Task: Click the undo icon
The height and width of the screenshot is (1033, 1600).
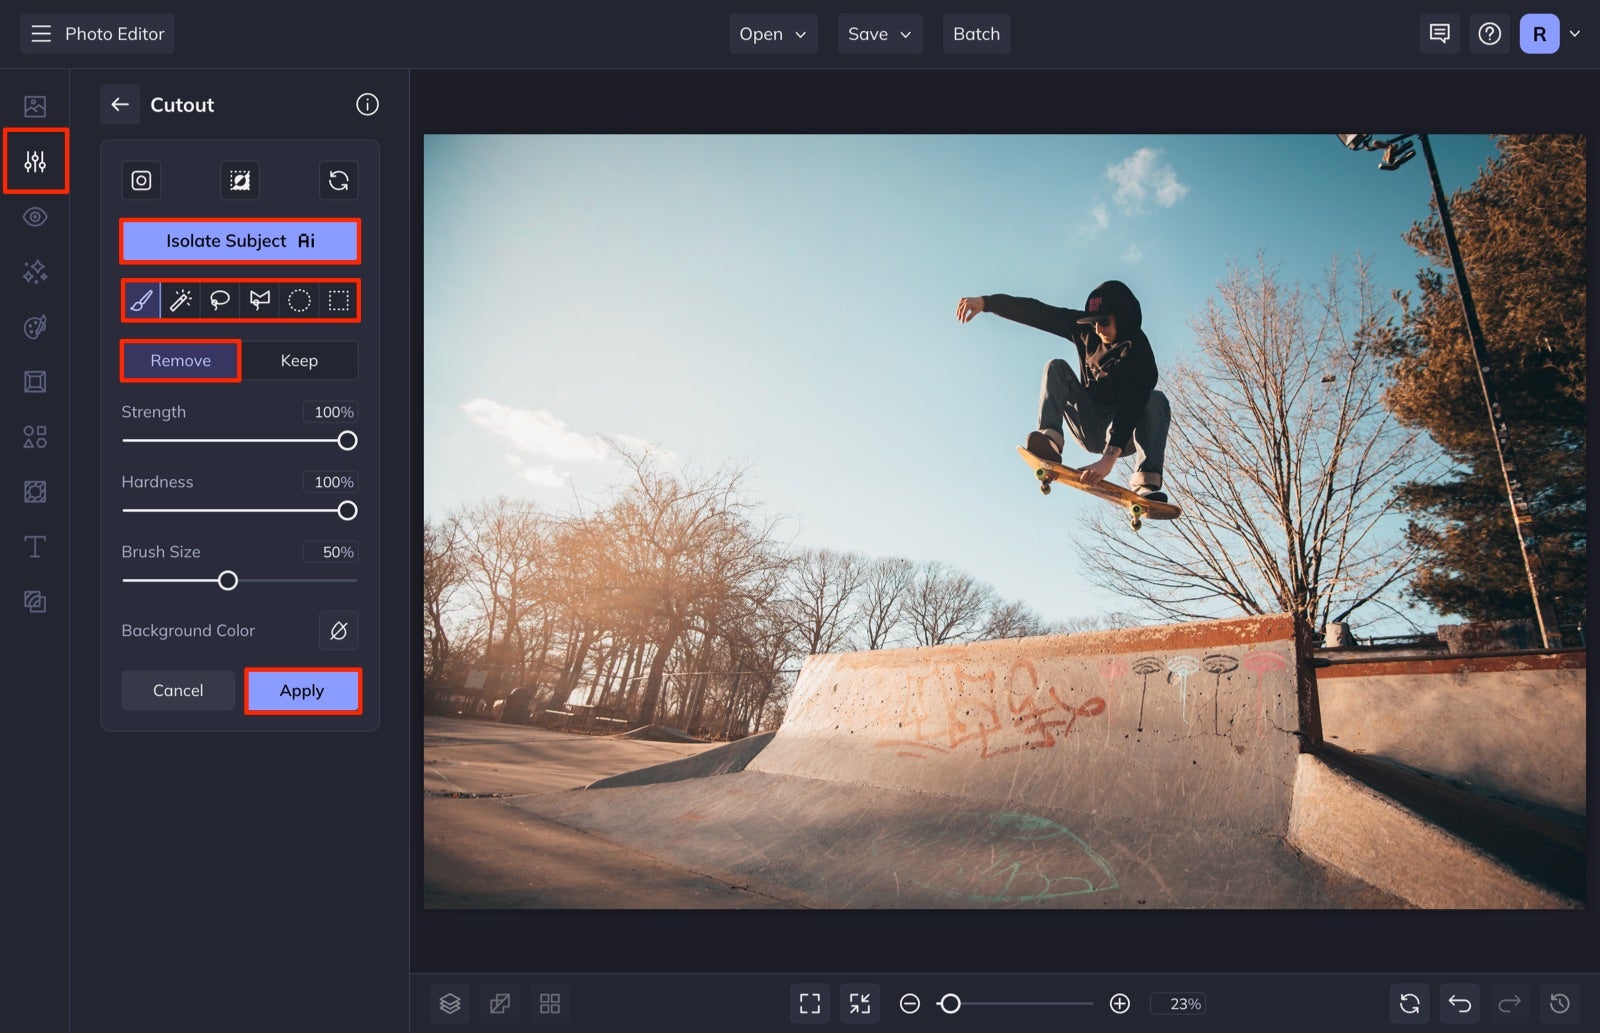Action: [x=1459, y=1003]
